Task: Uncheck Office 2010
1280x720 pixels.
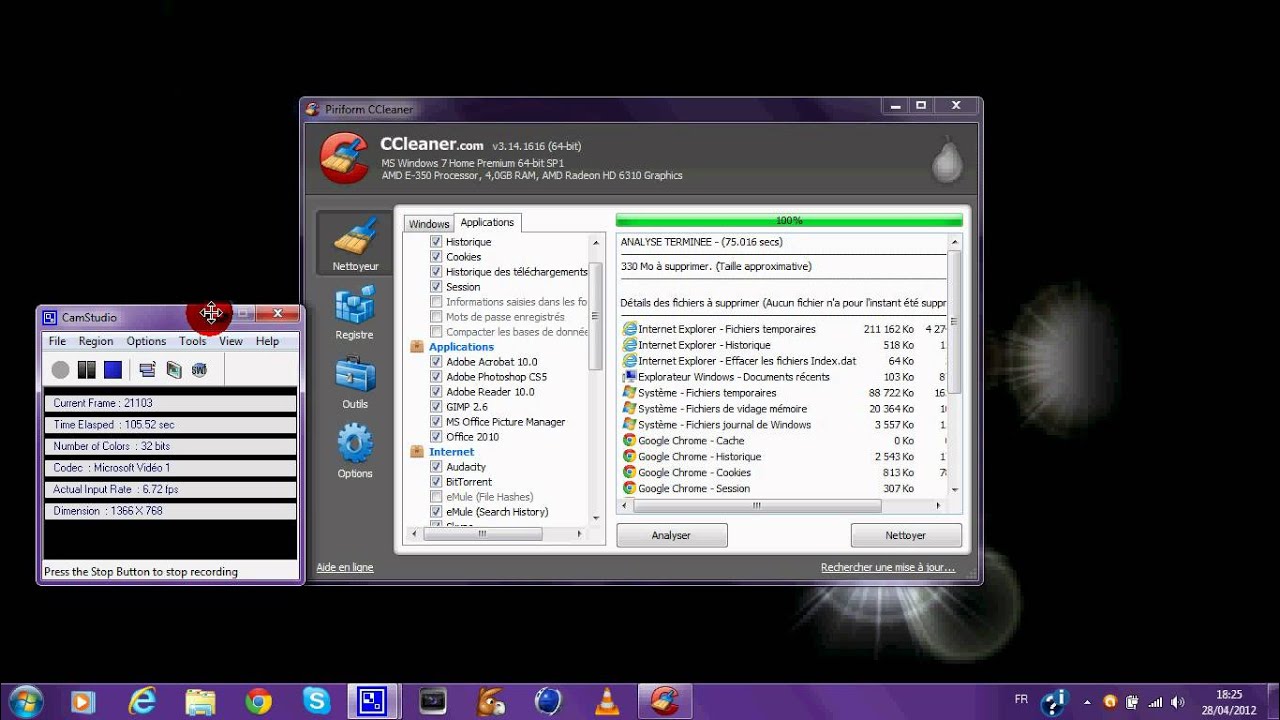Action: [436, 437]
